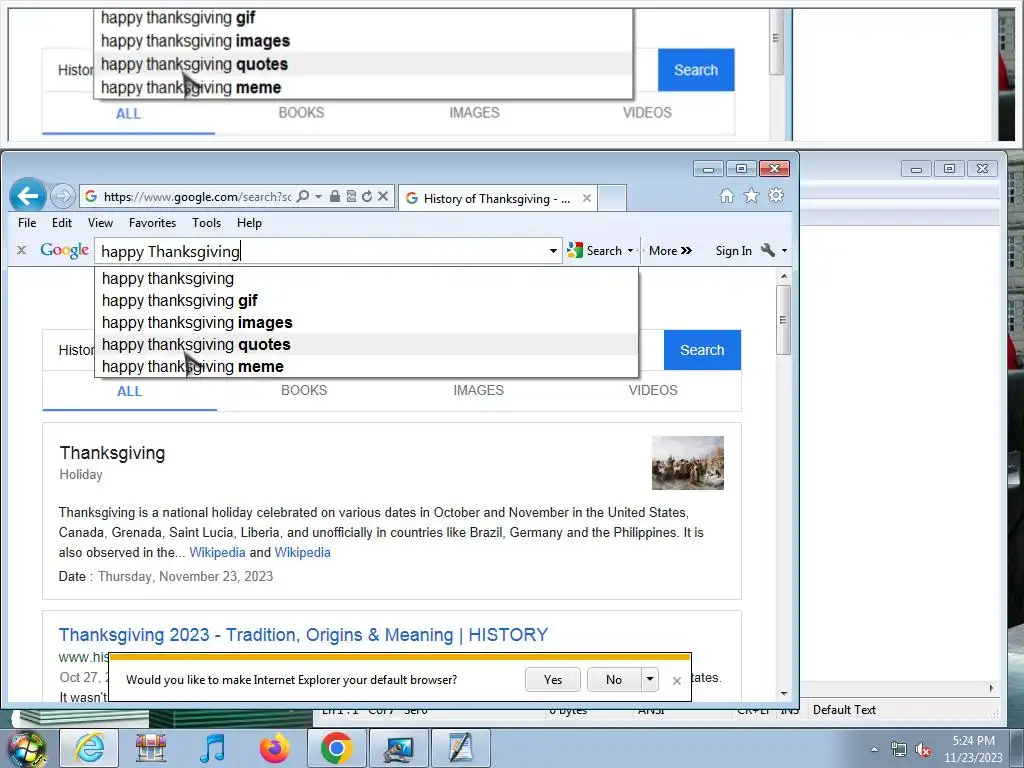1024x768 pixels.
Task: Click the Google Toolbar Search button
Action: tap(594, 251)
